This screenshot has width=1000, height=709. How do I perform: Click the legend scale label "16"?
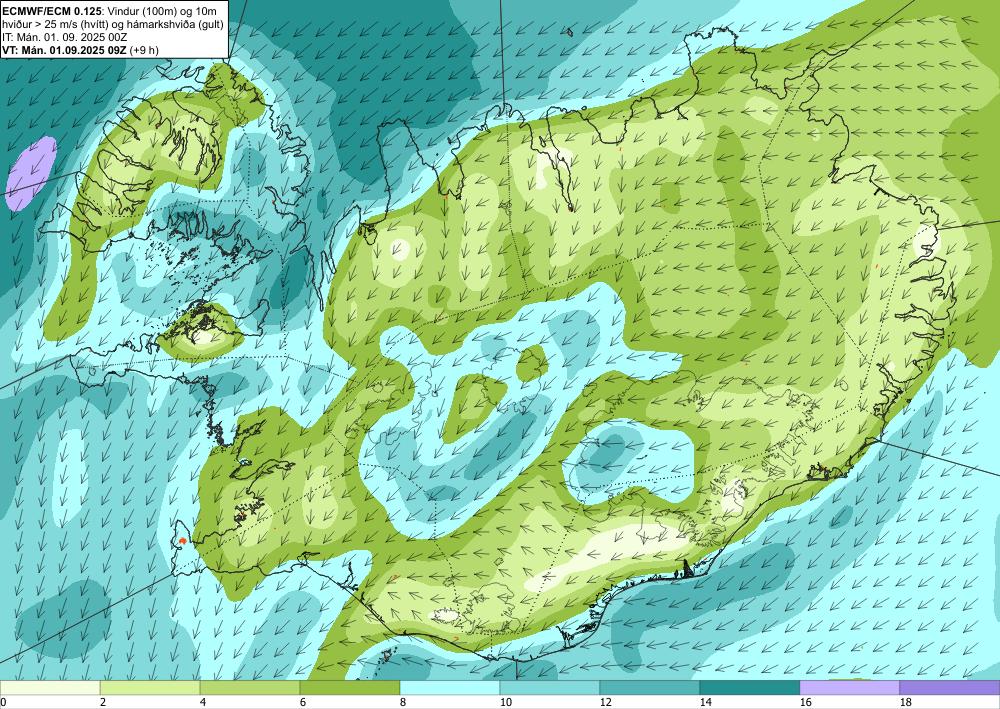806,703
